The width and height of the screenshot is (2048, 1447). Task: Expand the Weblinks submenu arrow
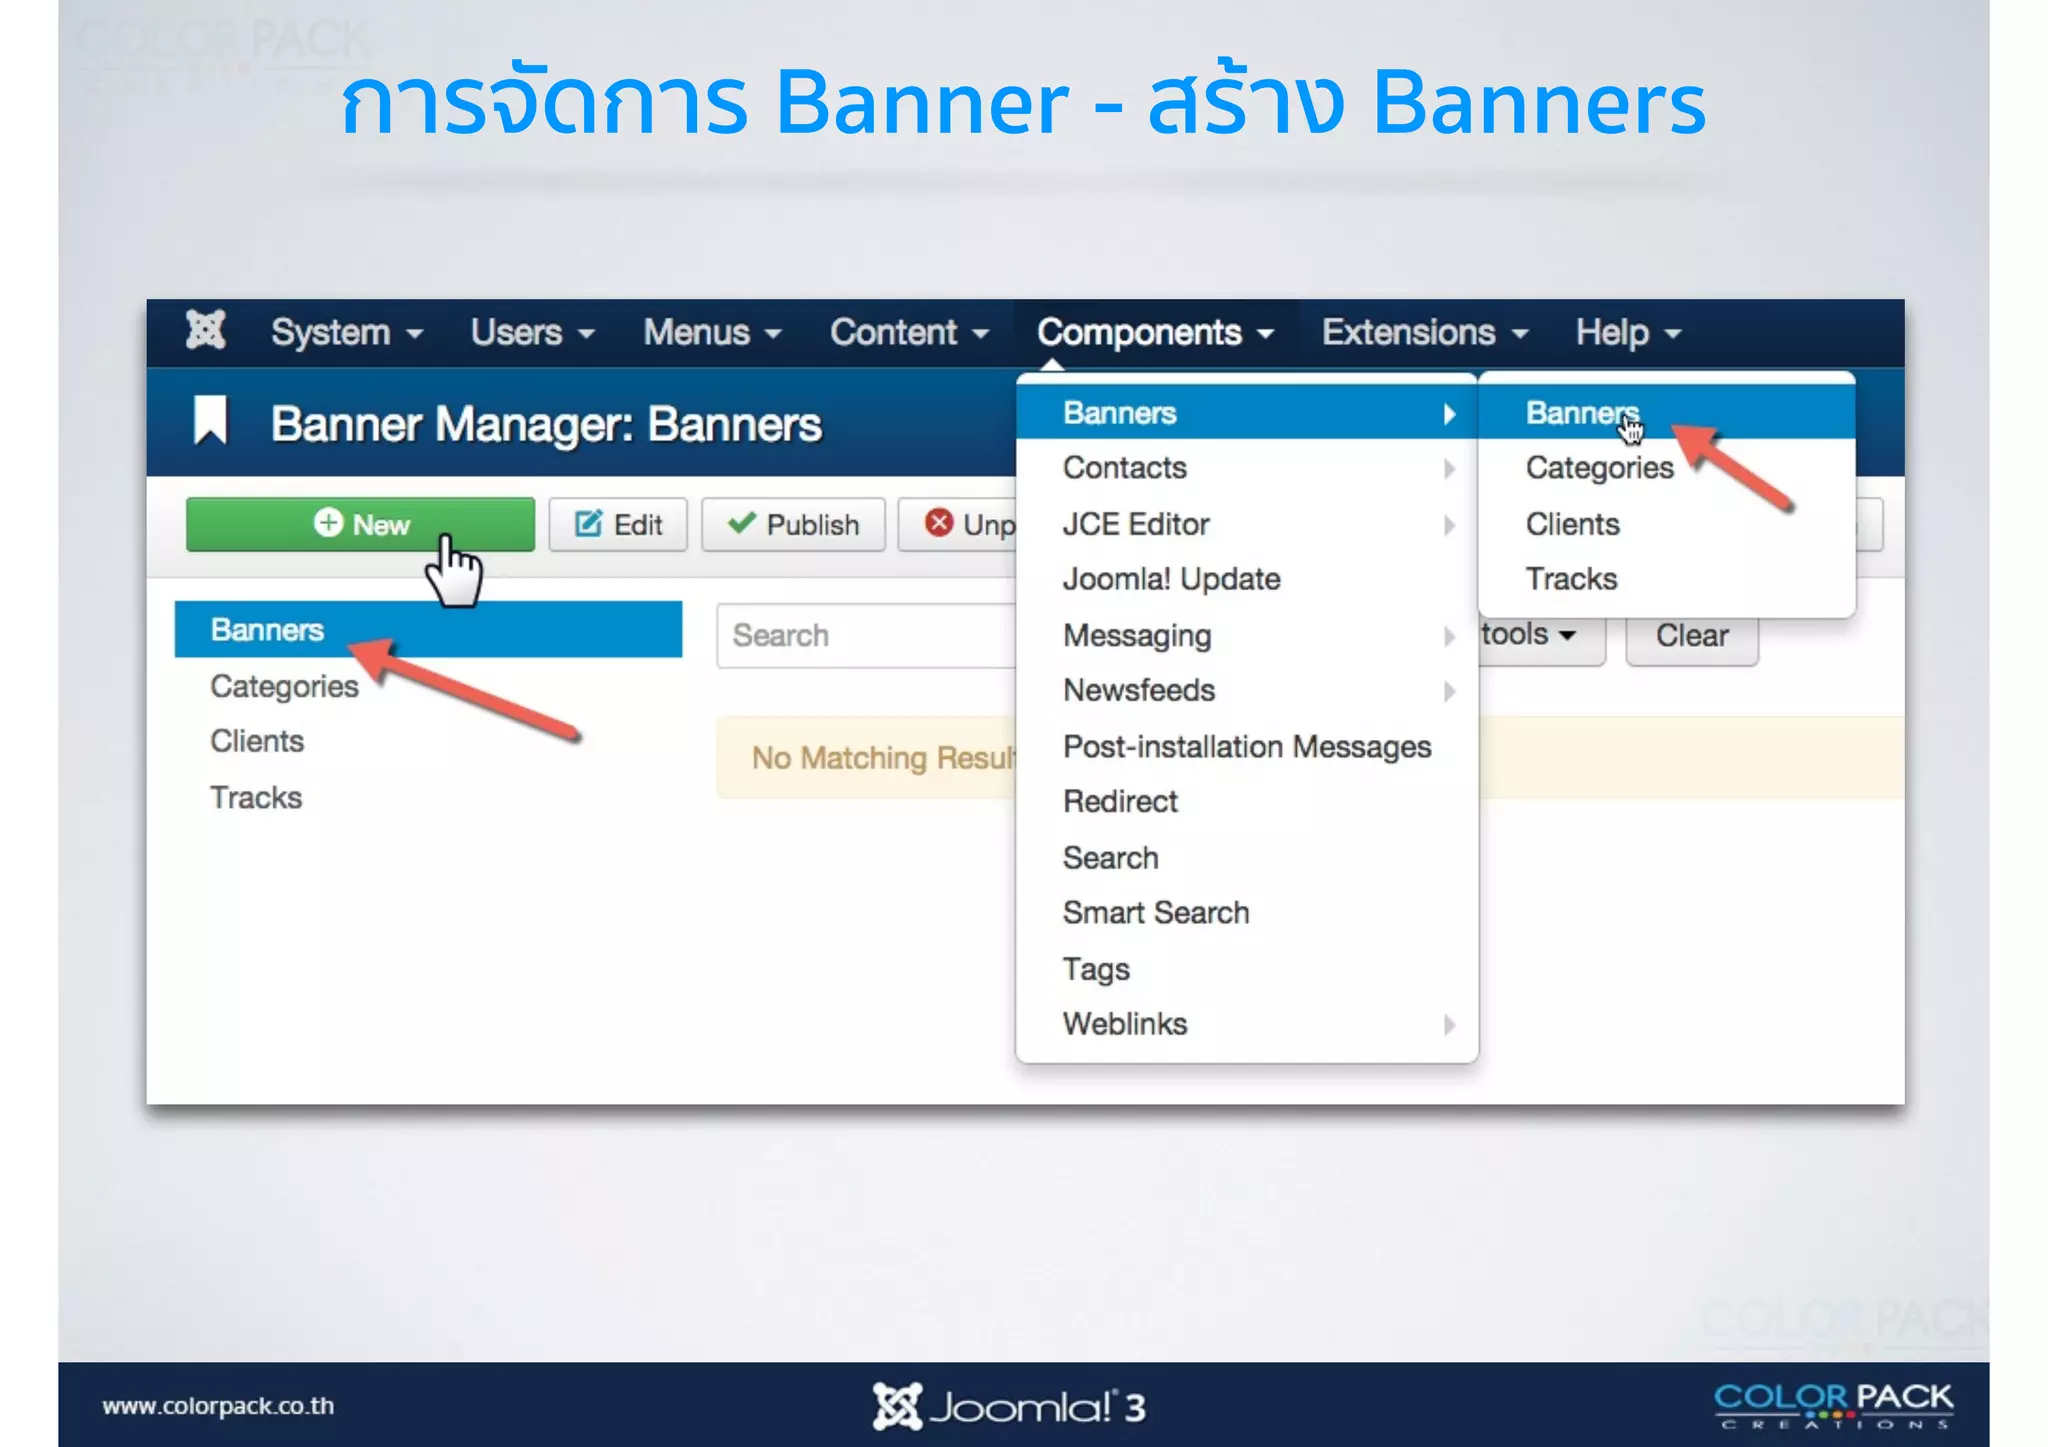(1448, 1024)
